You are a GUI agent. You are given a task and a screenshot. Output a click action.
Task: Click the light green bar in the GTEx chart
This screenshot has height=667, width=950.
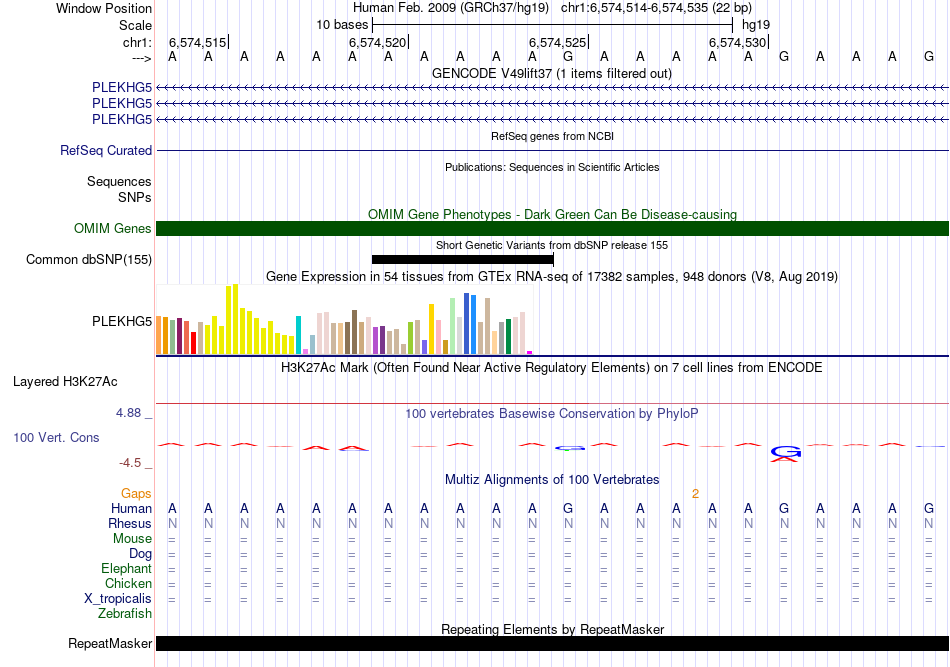tap(452, 326)
